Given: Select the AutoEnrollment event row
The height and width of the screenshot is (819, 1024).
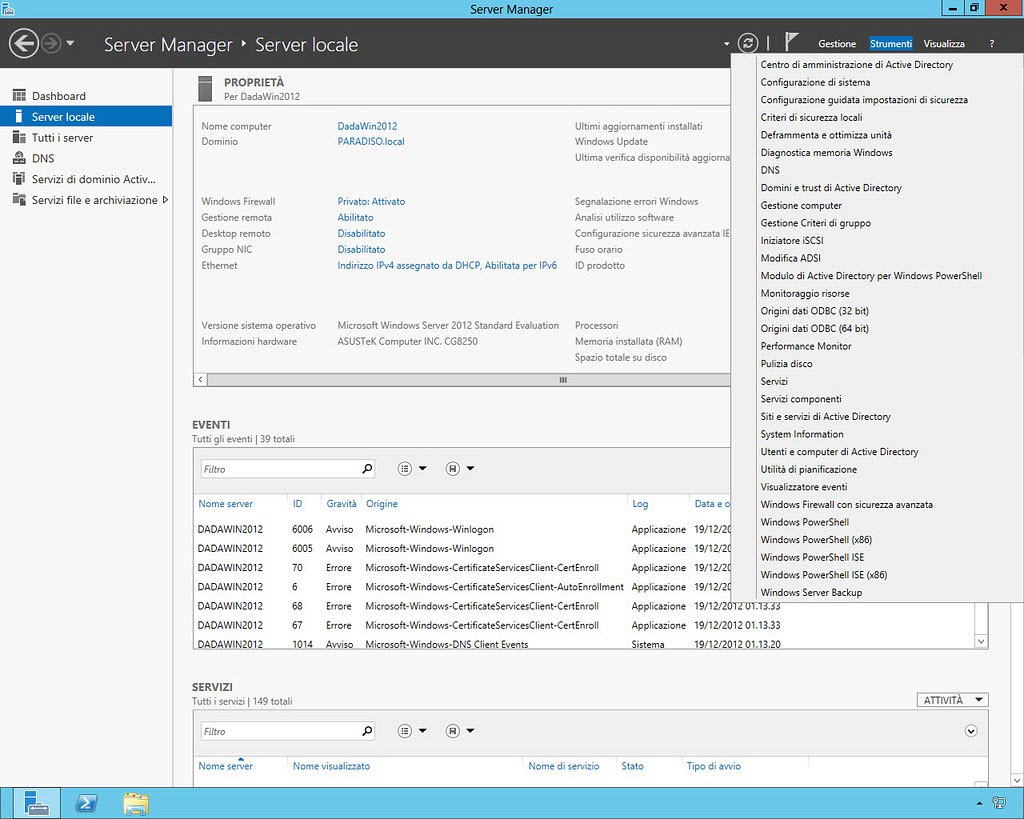Looking at the screenshot, I should (464, 586).
